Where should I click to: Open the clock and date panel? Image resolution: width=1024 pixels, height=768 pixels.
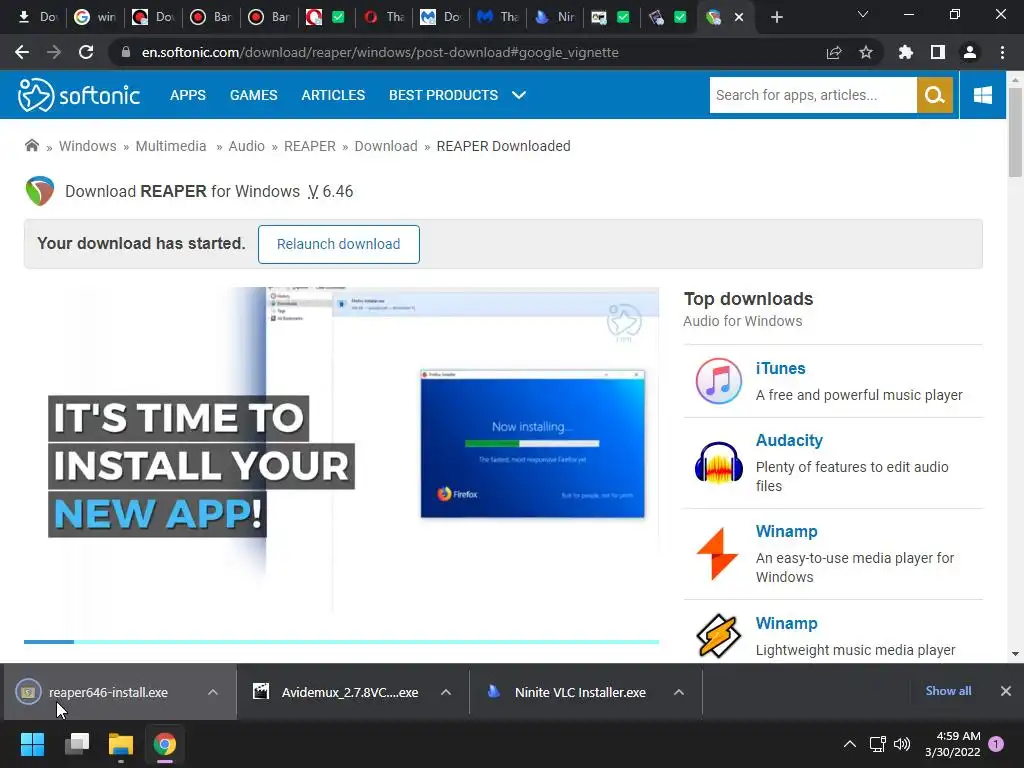tap(952, 744)
